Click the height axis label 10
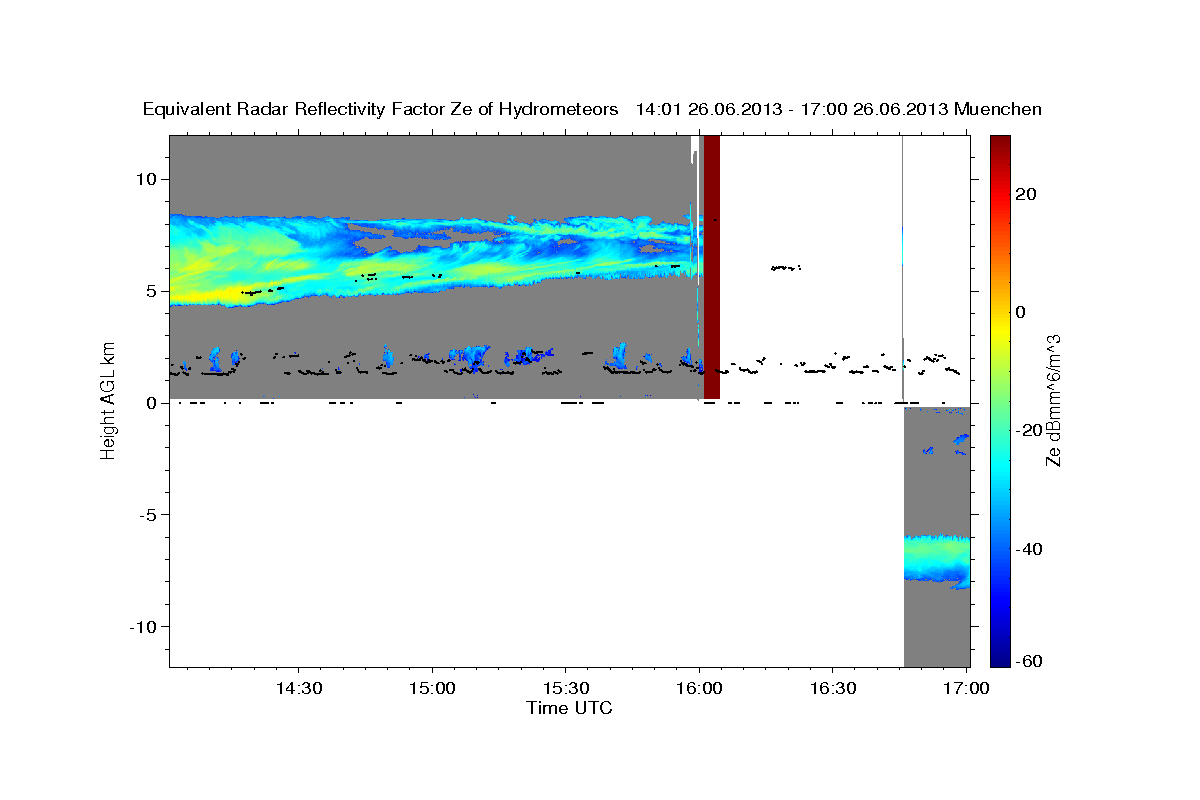This screenshot has width=1200, height=800. pyautogui.click(x=147, y=179)
